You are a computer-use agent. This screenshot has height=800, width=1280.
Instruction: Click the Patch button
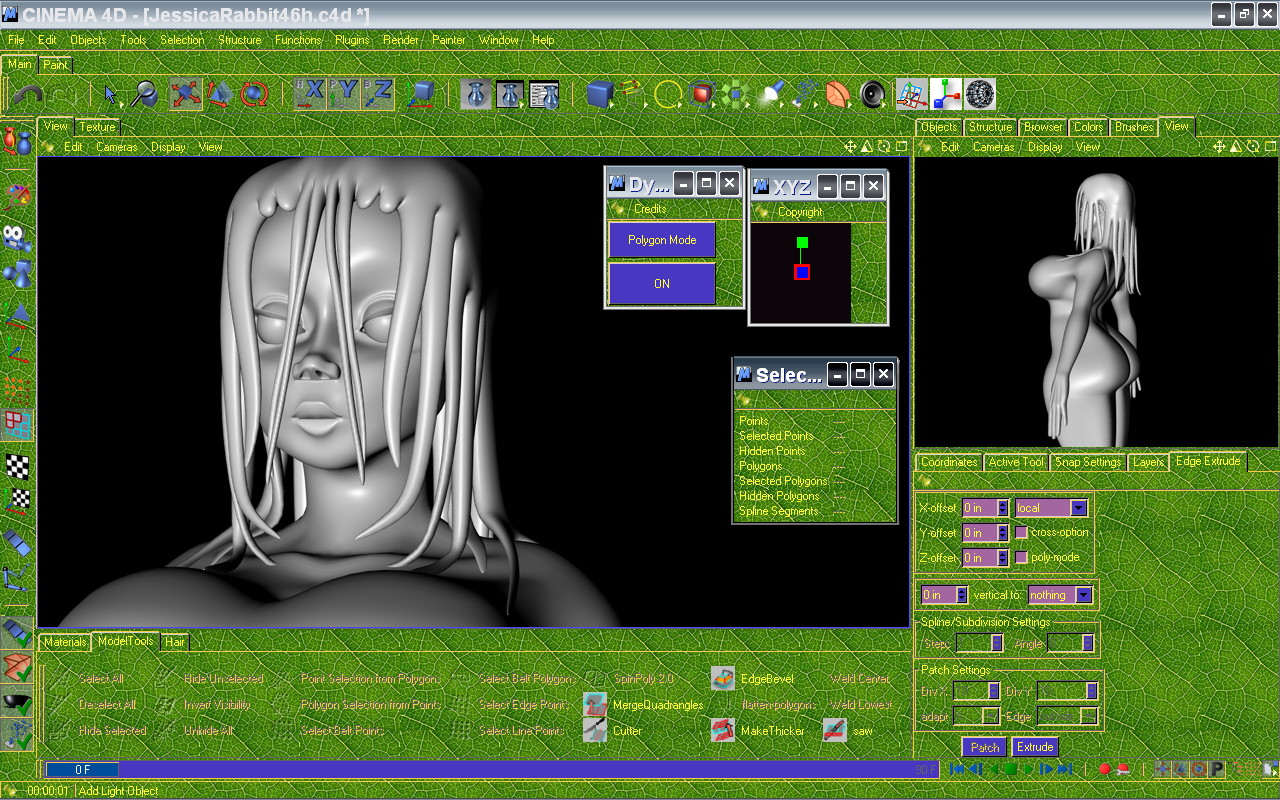pos(985,747)
